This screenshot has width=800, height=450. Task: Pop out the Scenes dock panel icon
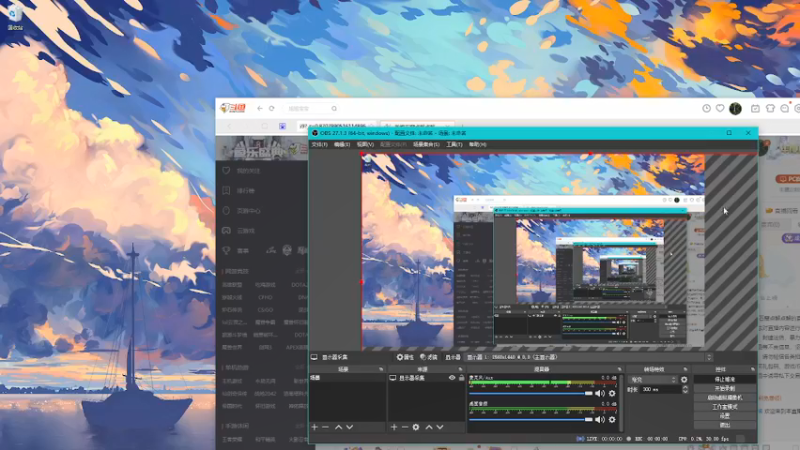click(381, 369)
